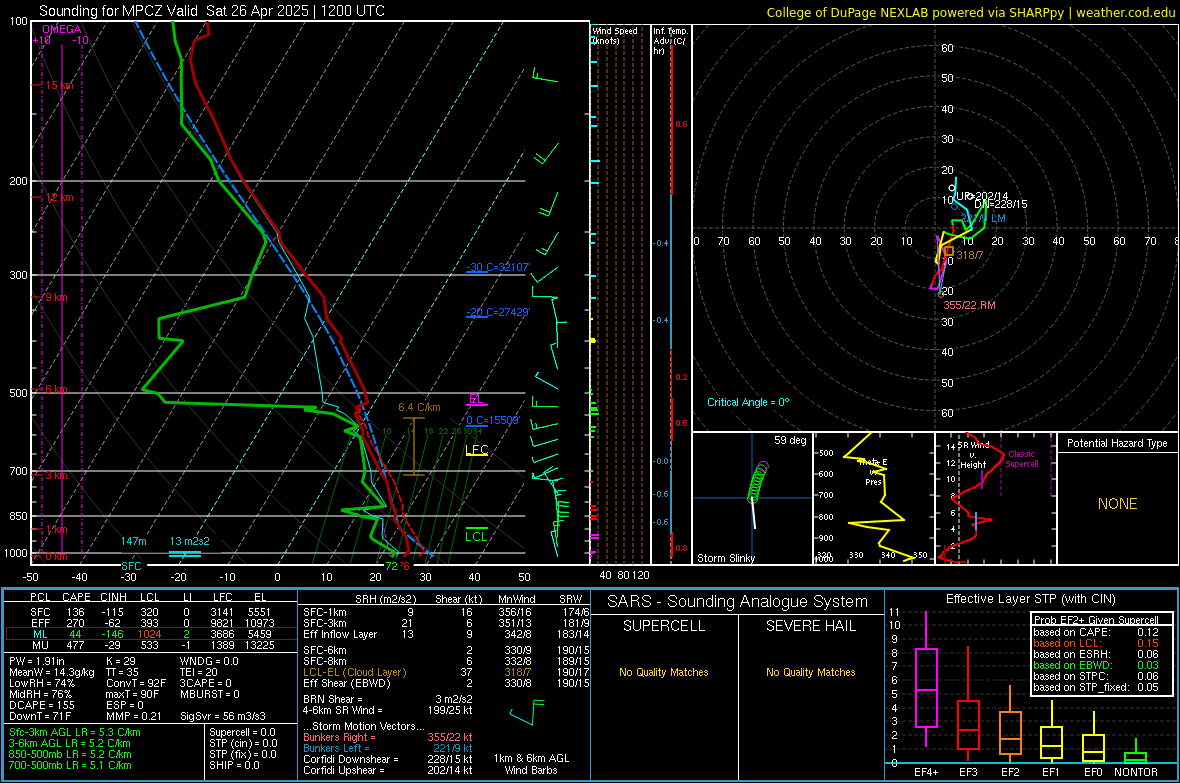The image size is (1180, 783).
Task: Click the Supercell = 0.0 composite value
Action: point(242,732)
